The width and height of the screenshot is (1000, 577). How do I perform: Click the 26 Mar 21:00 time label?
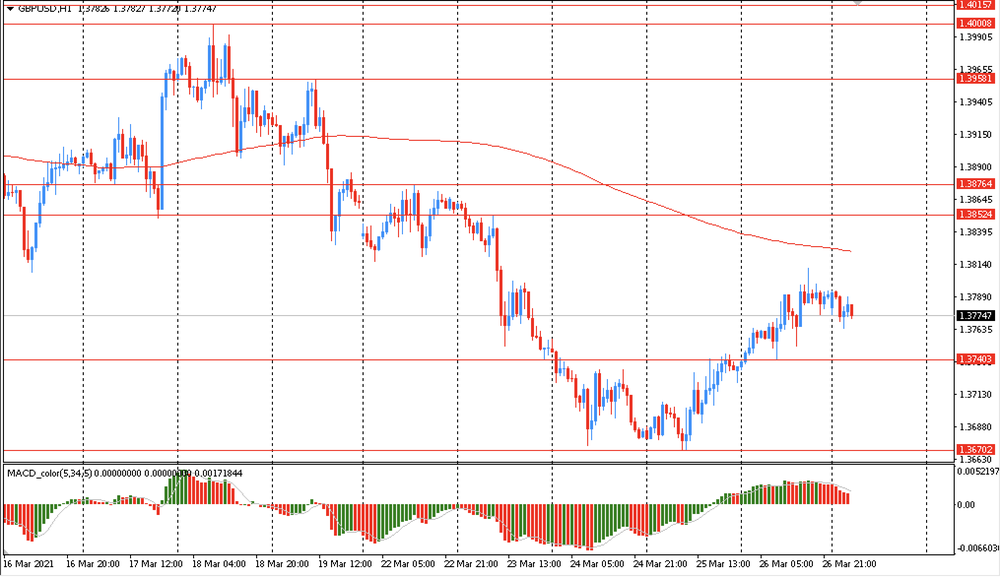click(x=849, y=564)
